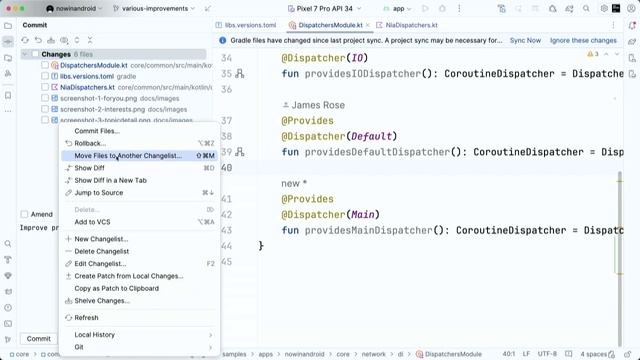Screen dimensions: 640x360
Task: Click the Run app play icon
Action: (425, 9)
